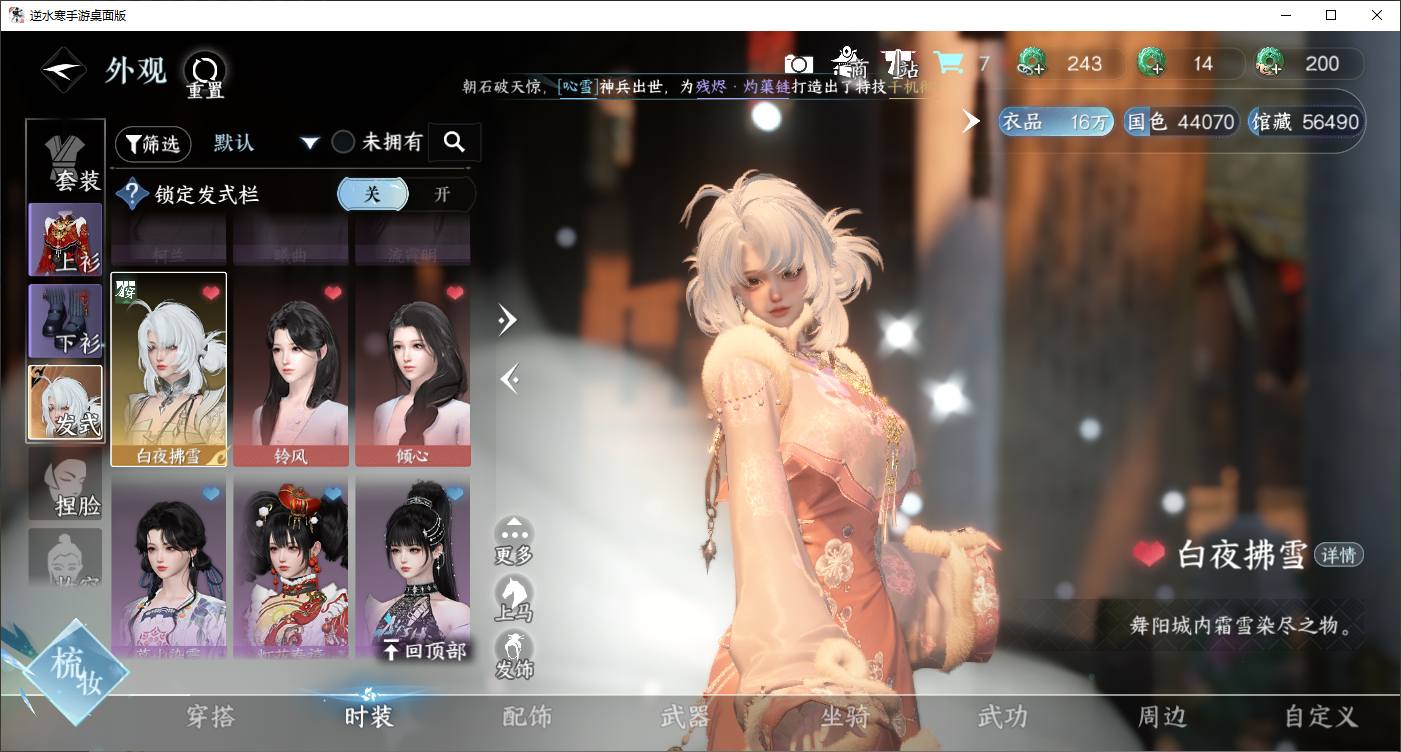
Task: Open the 筛选 filter options
Action: [x=153, y=144]
